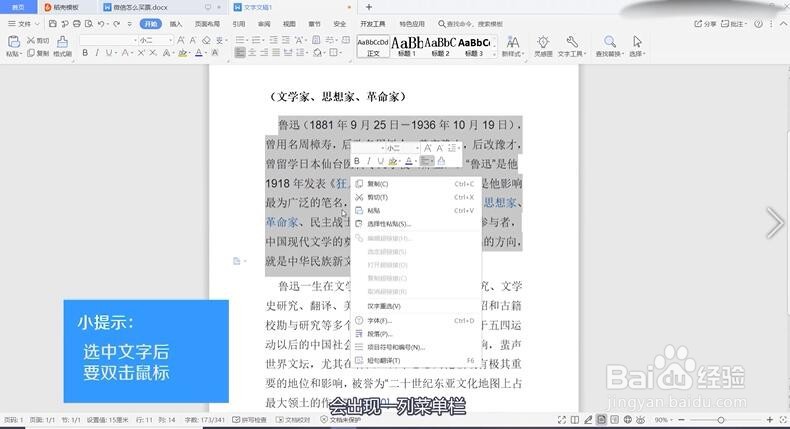Toggle center alignment in ribbon

[x=252, y=52]
